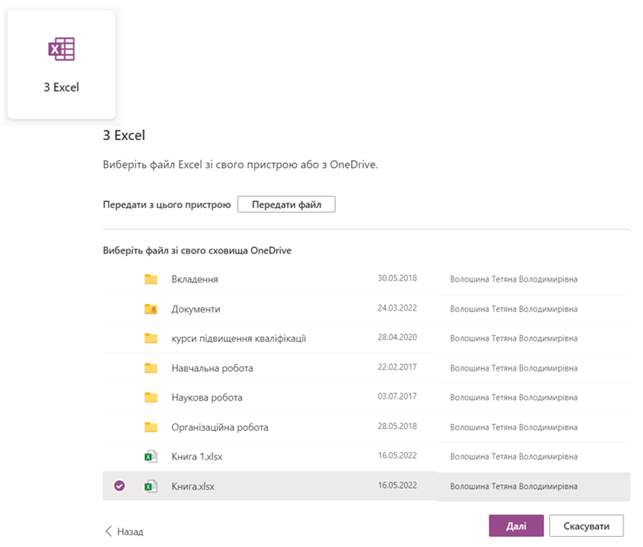This screenshot has height=547, width=643.
Task: Open the Документи folder name
Action: pyautogui.click(x=196, y=309)
